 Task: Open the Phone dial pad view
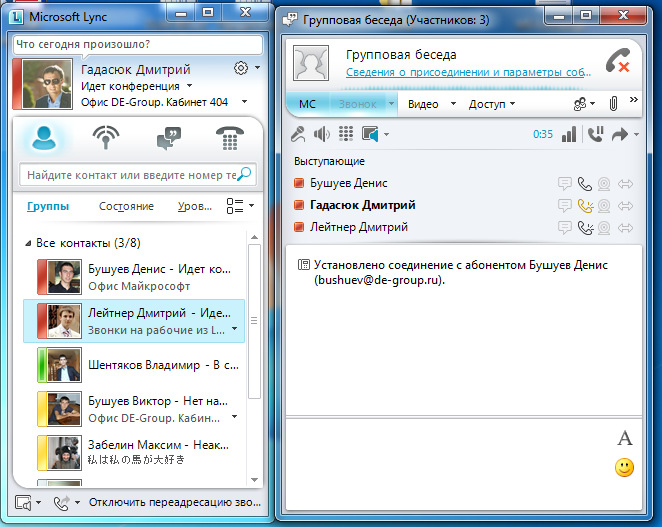[x=230, y=138]
